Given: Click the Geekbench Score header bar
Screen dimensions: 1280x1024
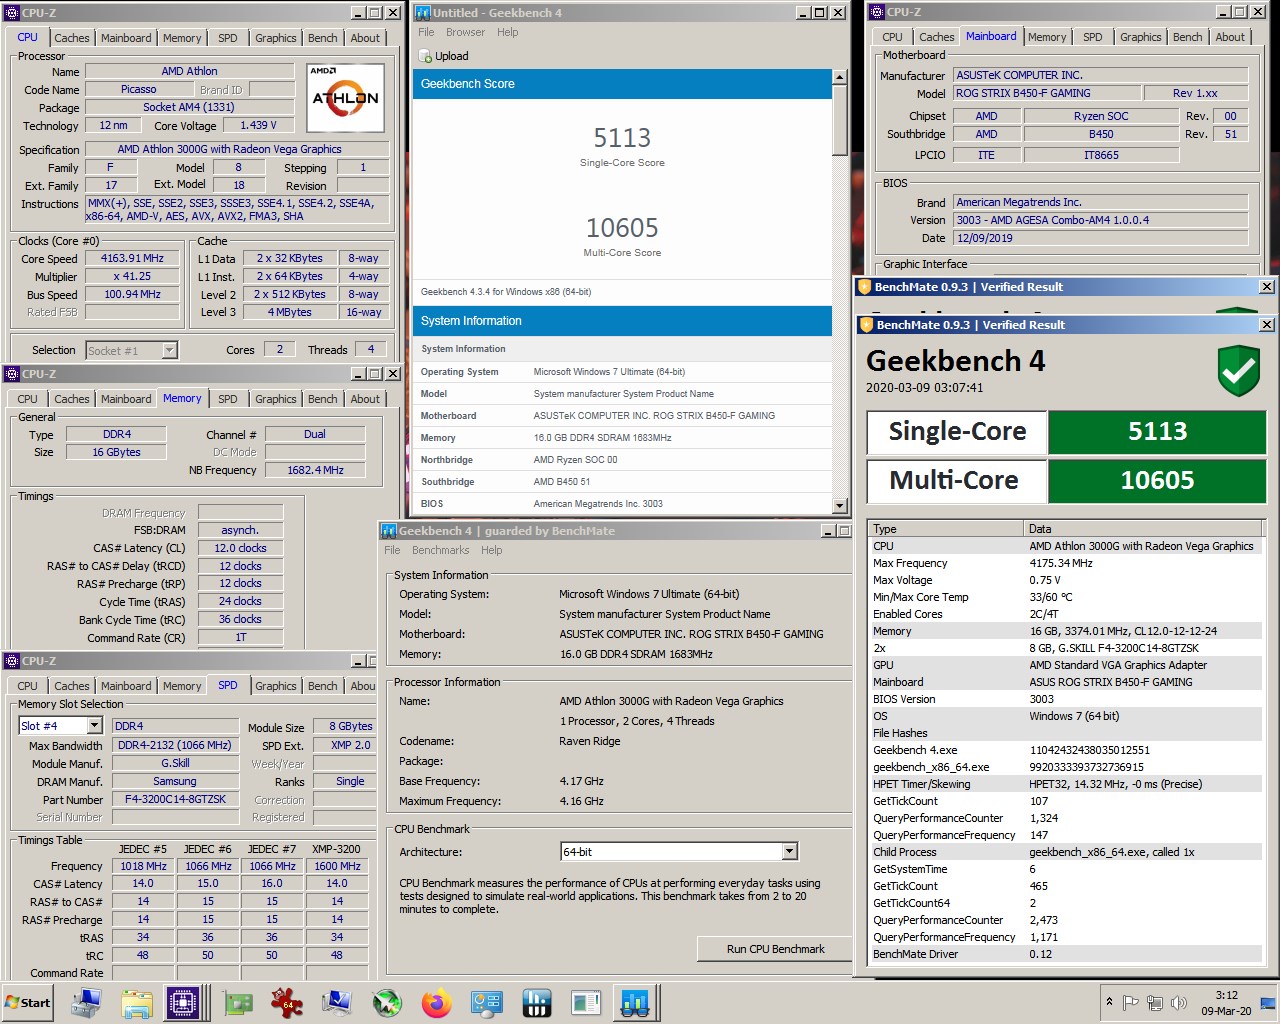Looking at the screenshot, I should coord(622,84).
